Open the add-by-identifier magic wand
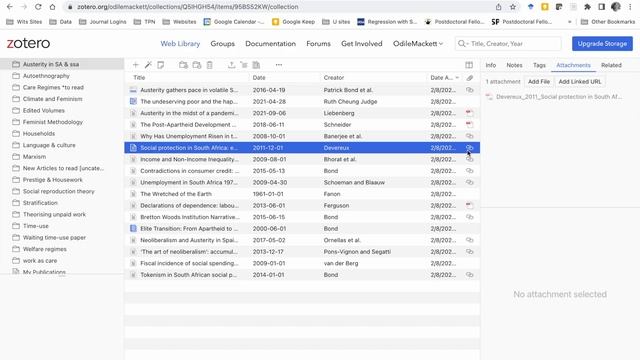 148,65
